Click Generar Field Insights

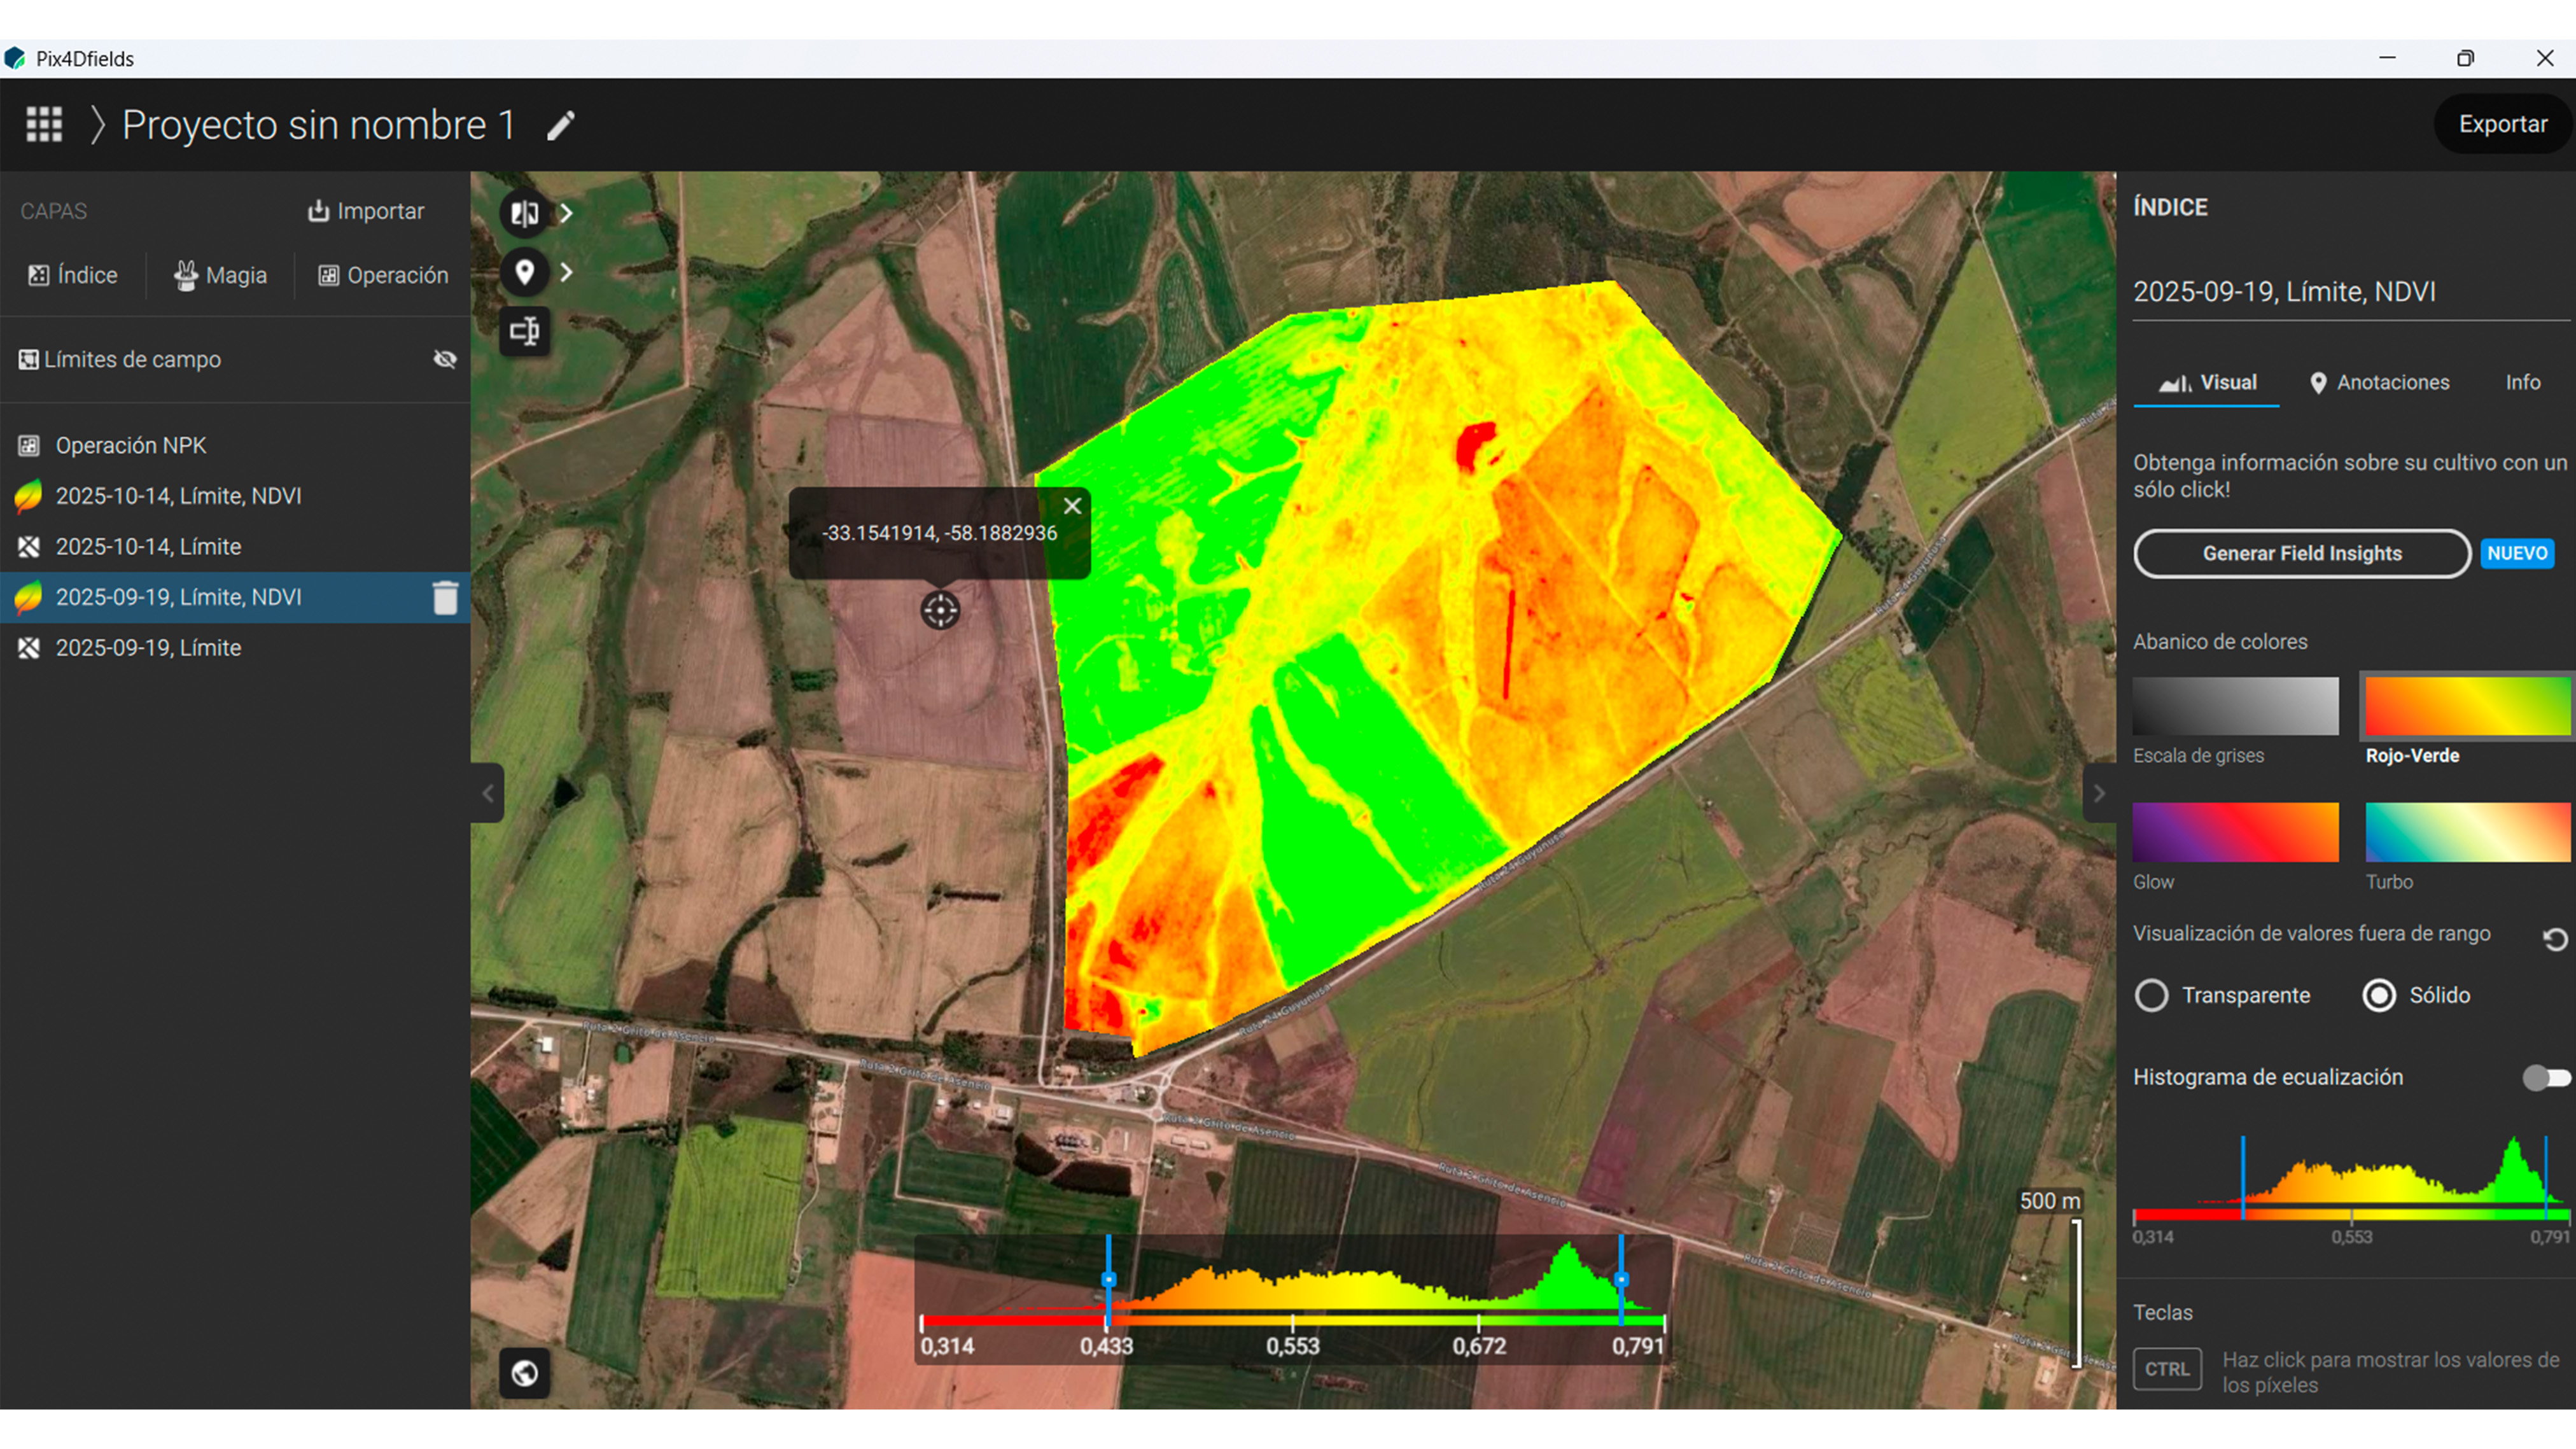(2301, 553)
